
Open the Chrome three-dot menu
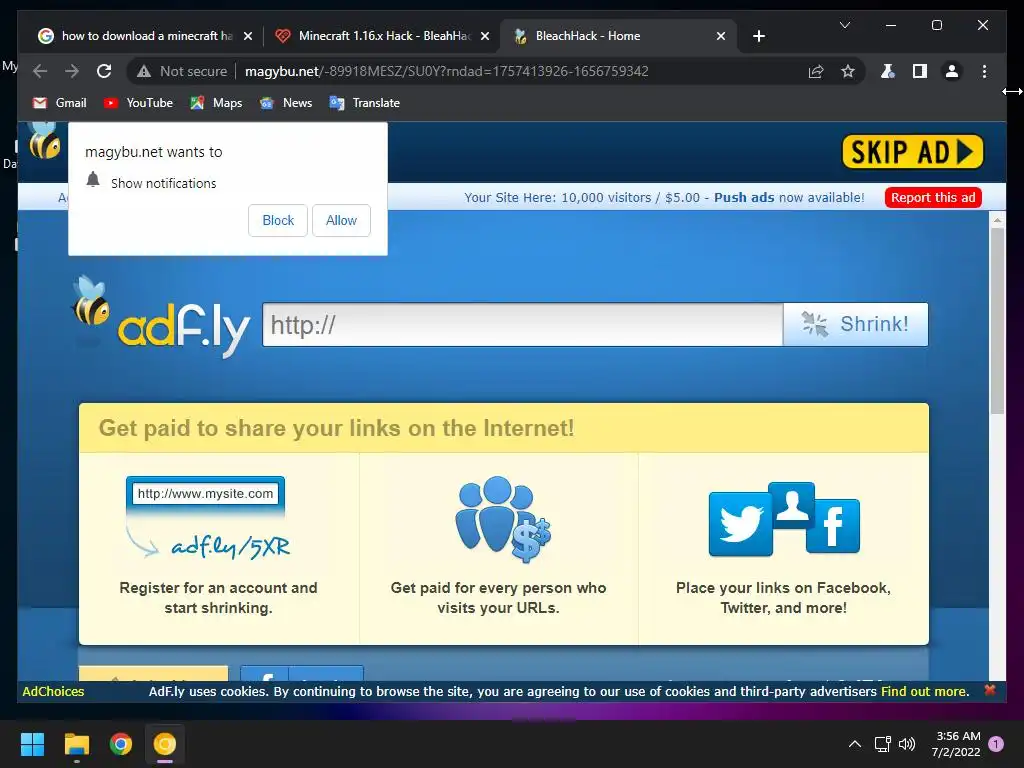click(984, 71)
